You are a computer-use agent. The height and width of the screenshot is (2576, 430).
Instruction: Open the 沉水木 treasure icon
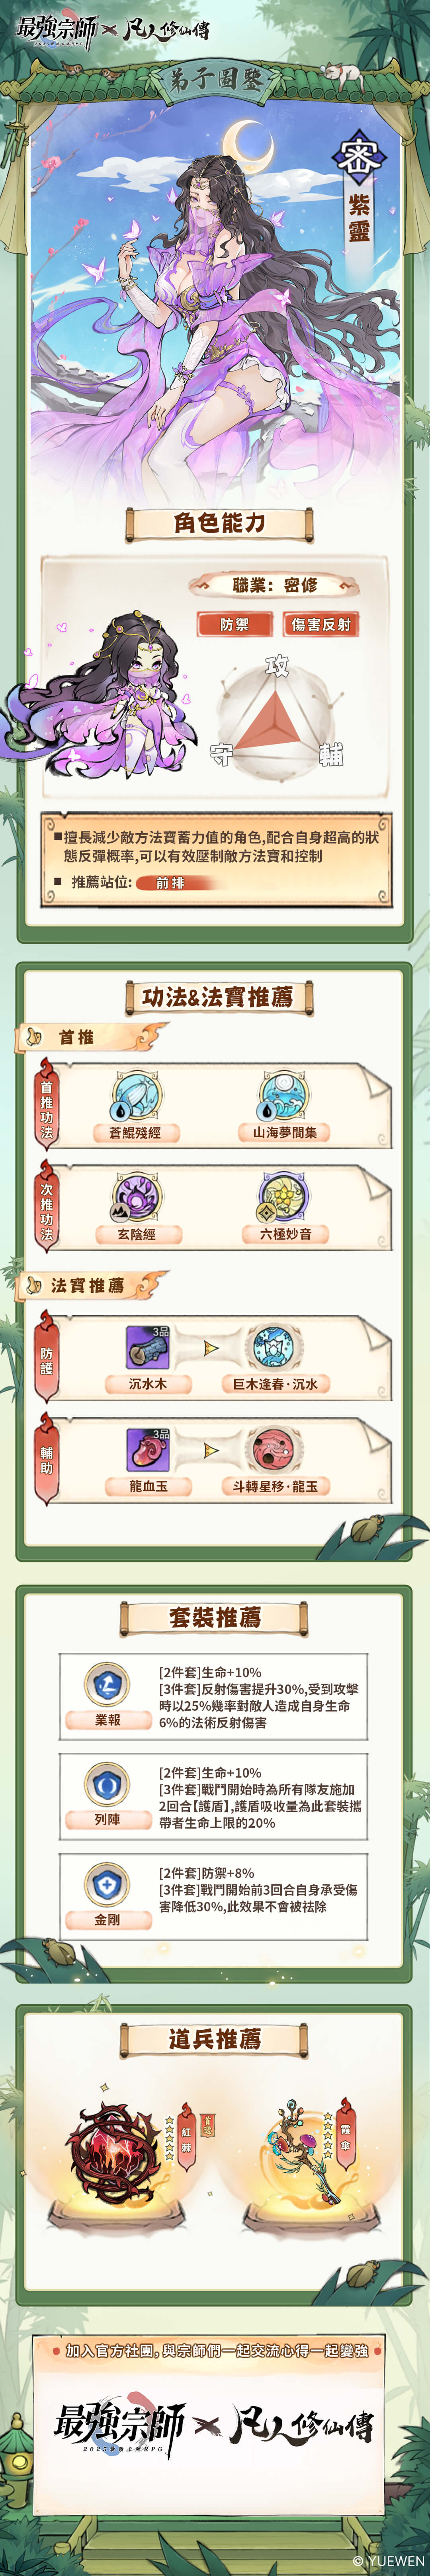[x=148, y=1347]
